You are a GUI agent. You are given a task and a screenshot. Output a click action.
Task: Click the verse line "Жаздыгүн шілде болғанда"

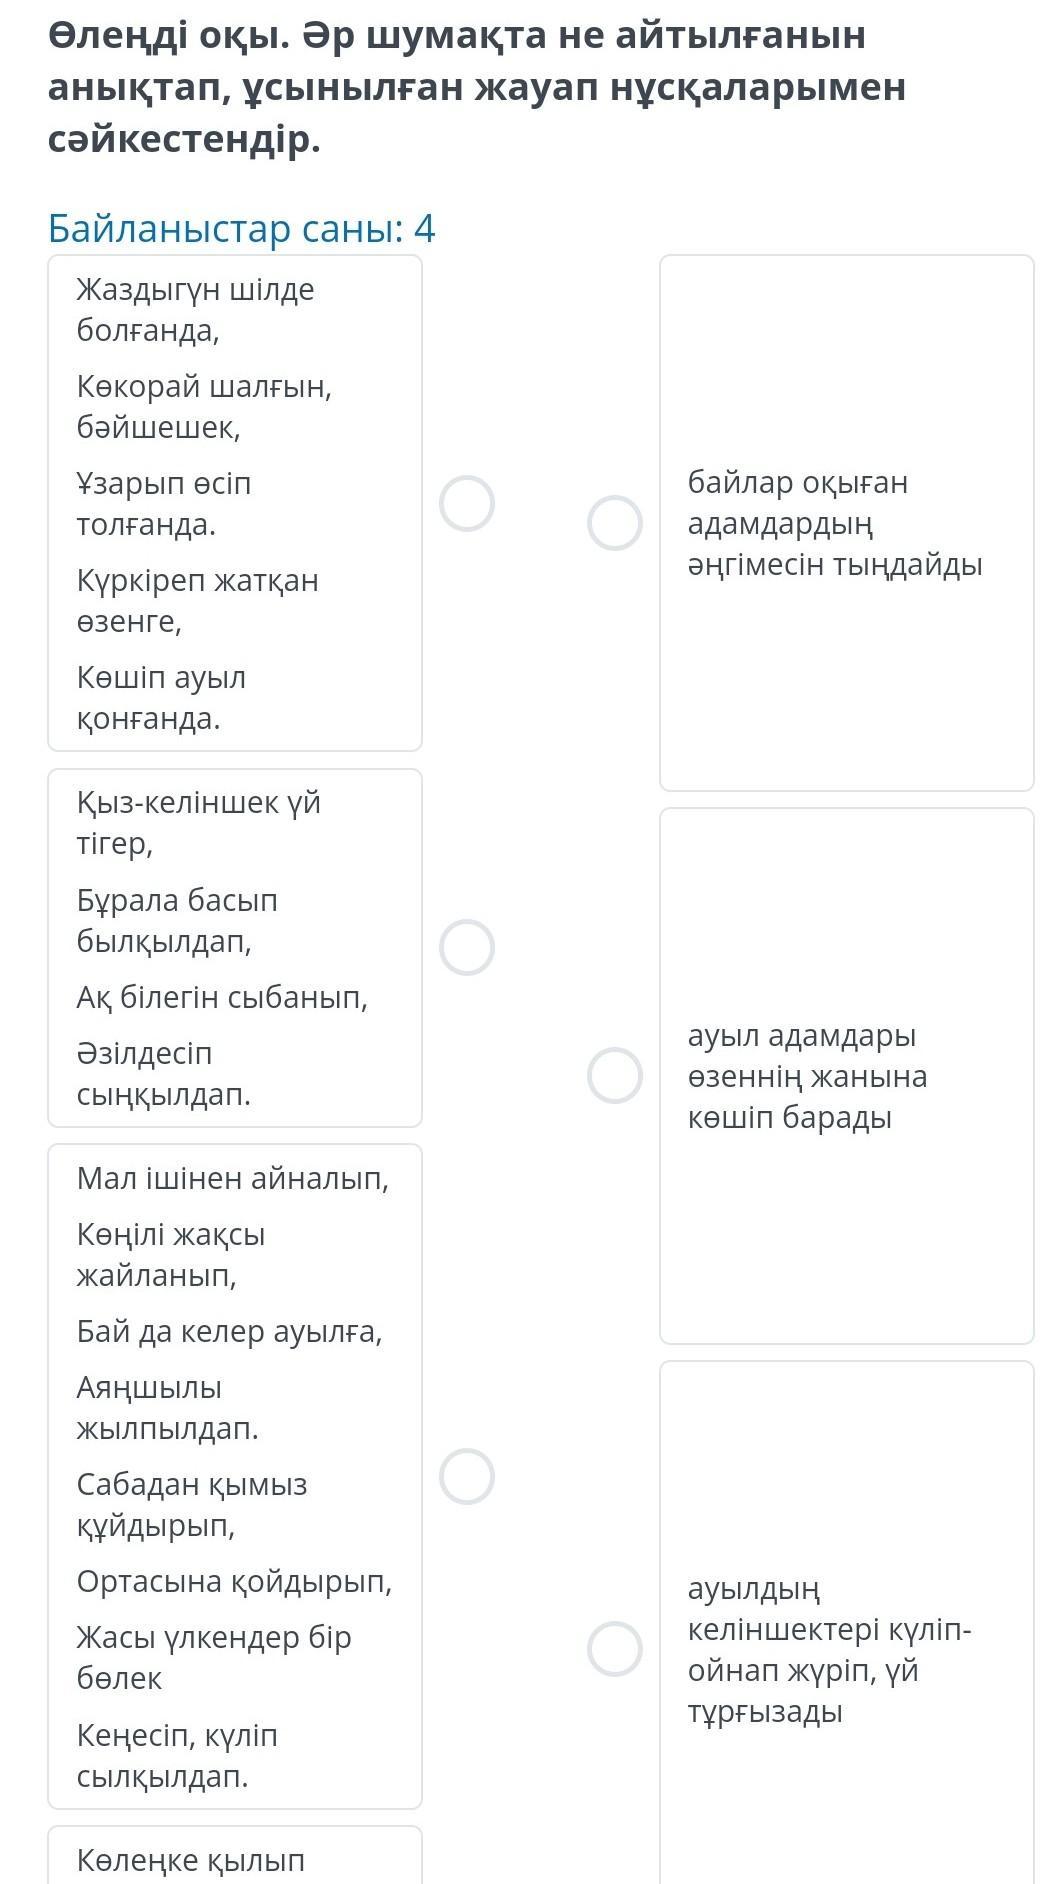point(195,309)
